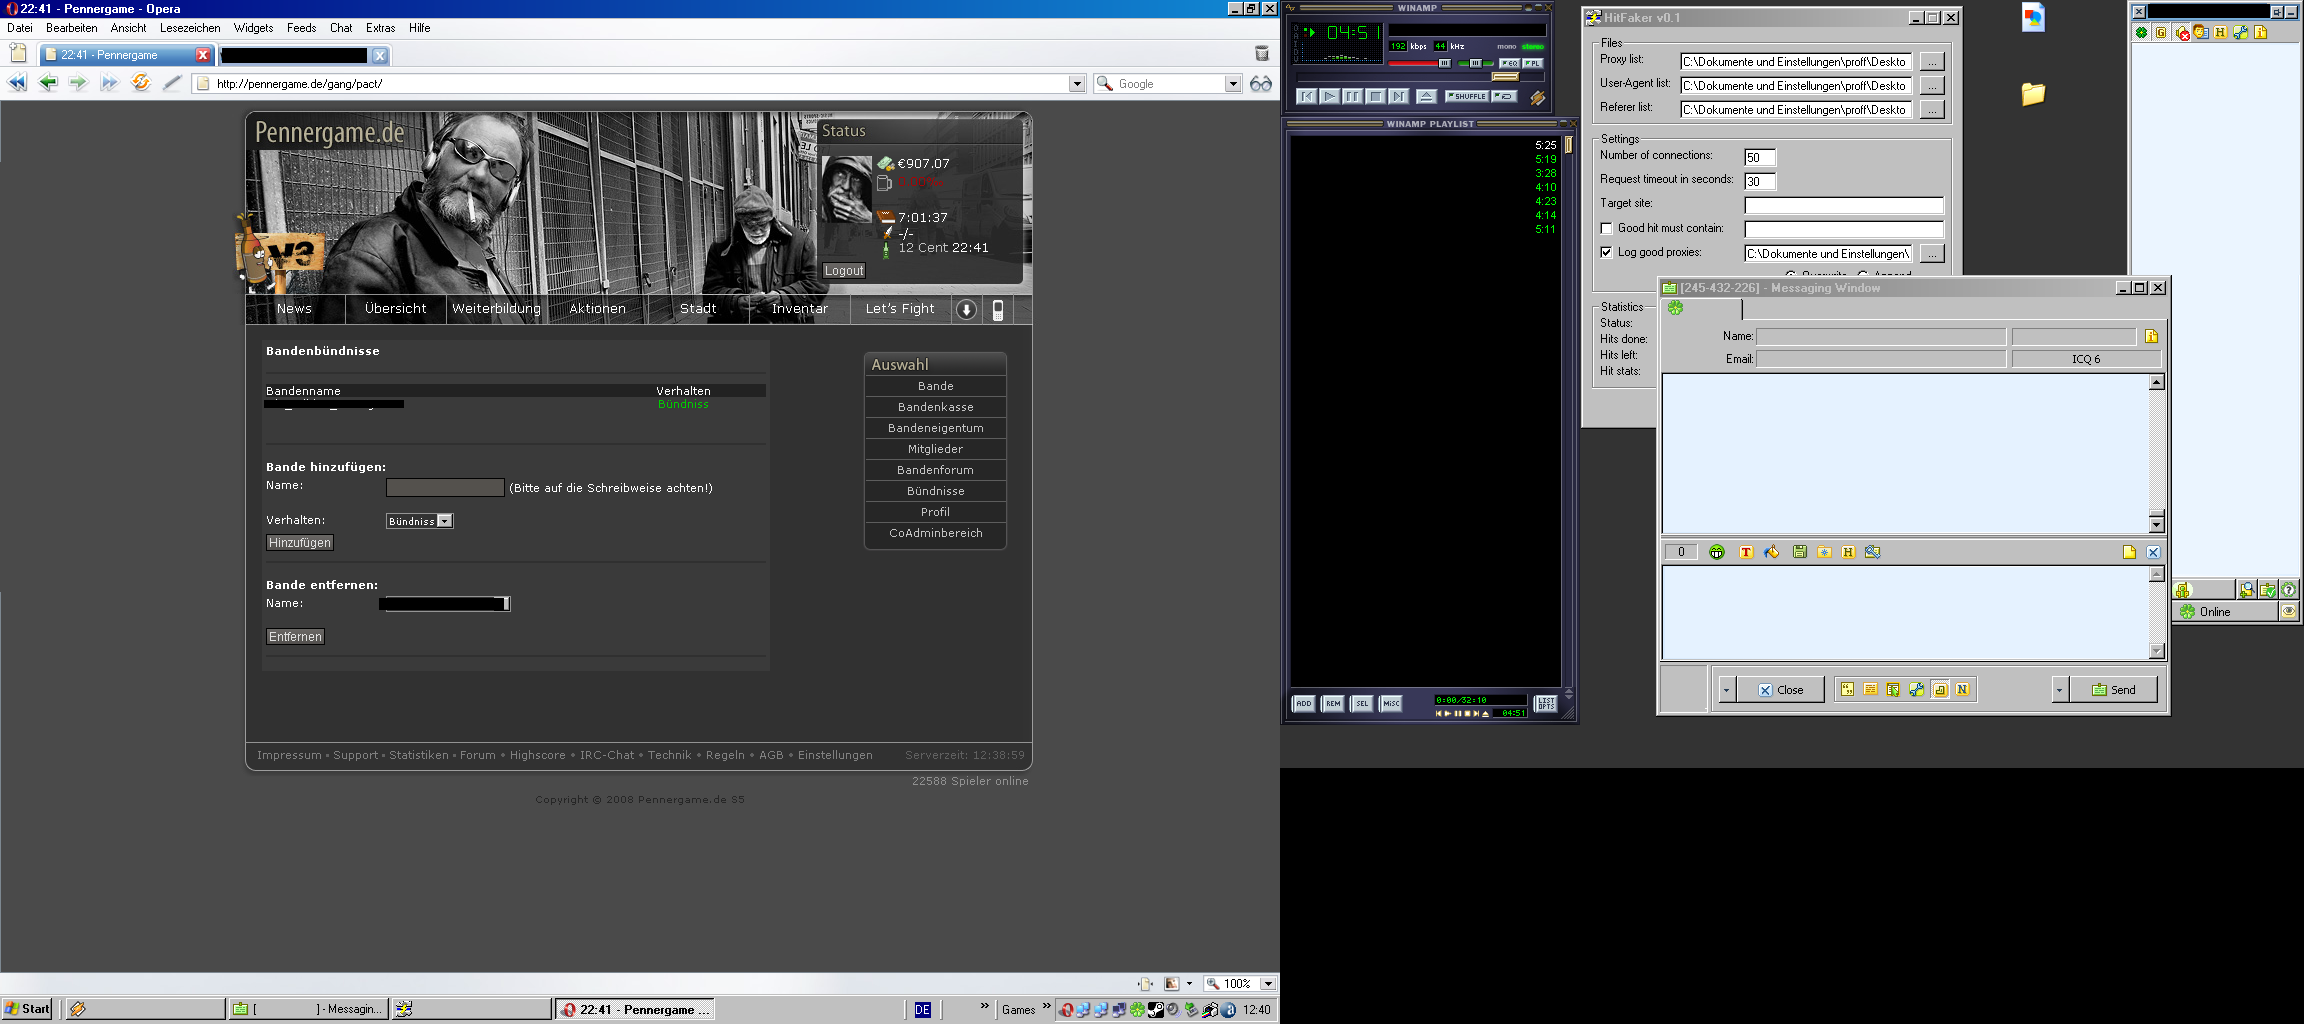Viewport: 2304px width, 1024px height.
Task: Click the red T font icon
Action: click(1746, 552)
